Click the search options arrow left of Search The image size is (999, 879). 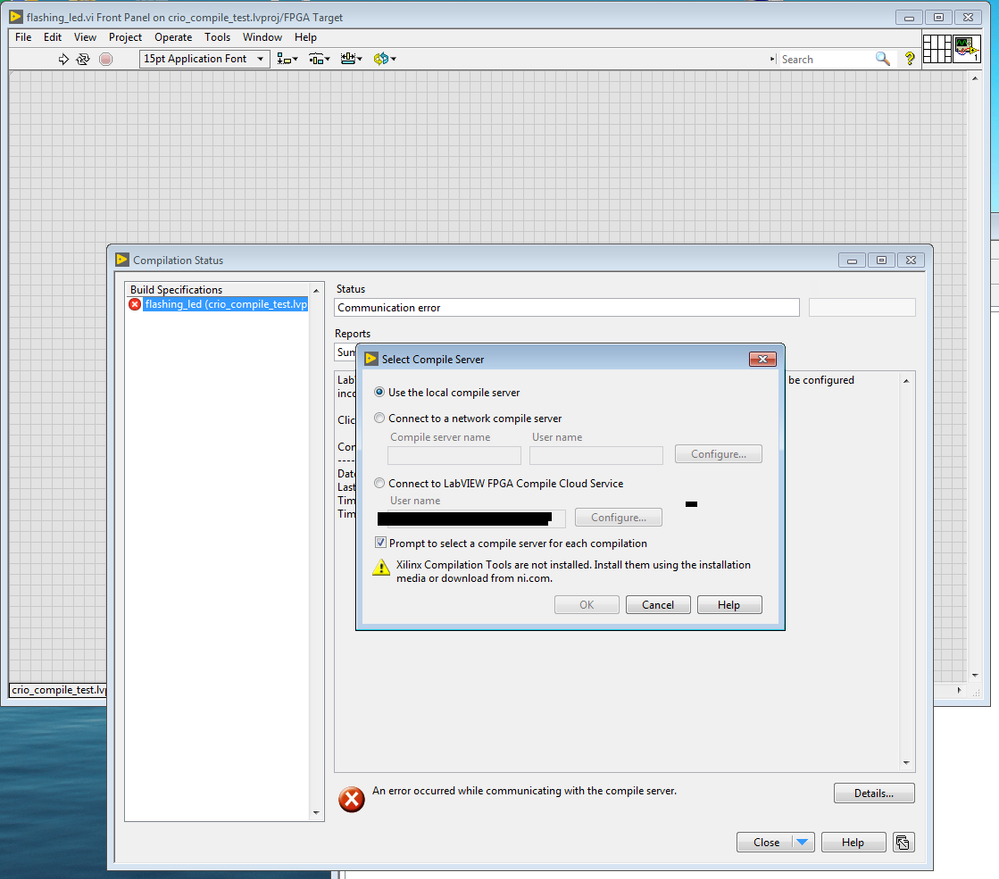tap(772, 59)
